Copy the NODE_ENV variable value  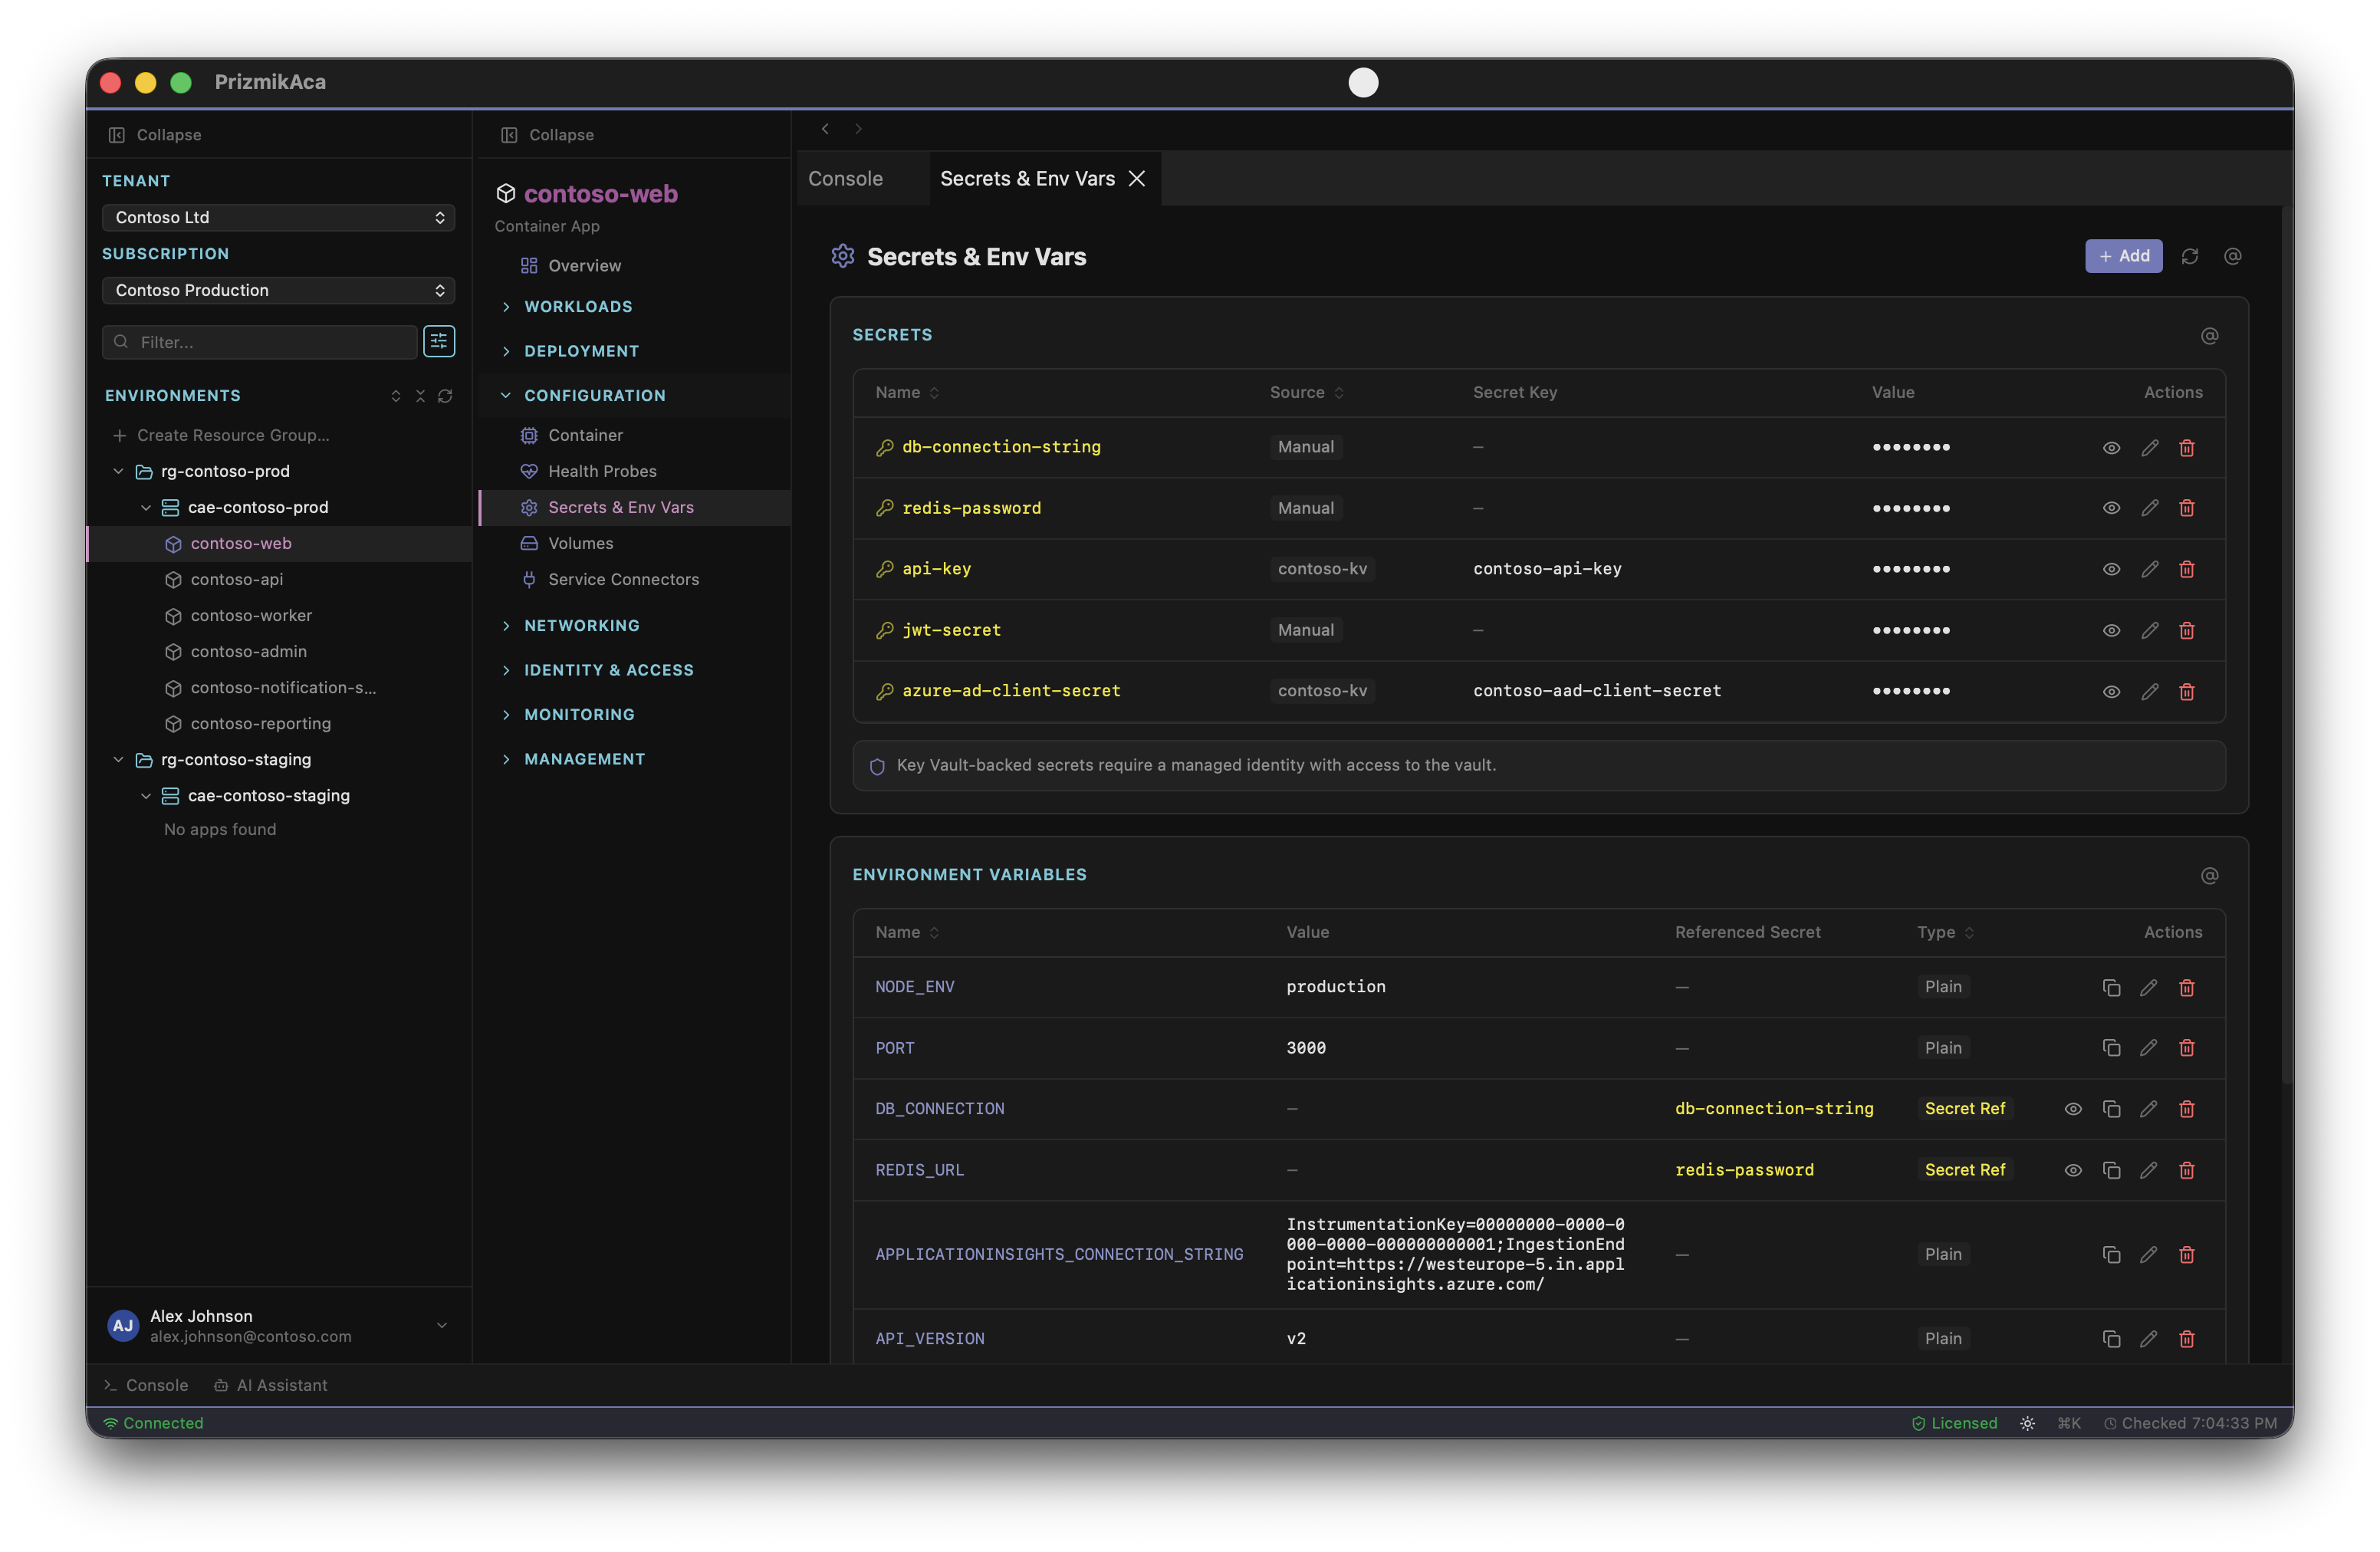pyautogui.click(x=2111, y=987)
